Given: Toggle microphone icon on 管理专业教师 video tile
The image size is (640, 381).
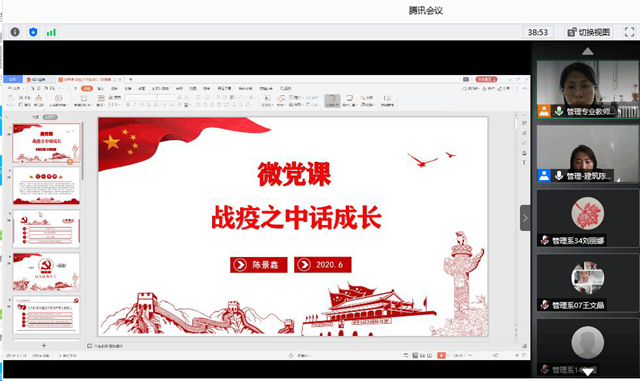Looking at the screenshot, I should tap(559, 111).
